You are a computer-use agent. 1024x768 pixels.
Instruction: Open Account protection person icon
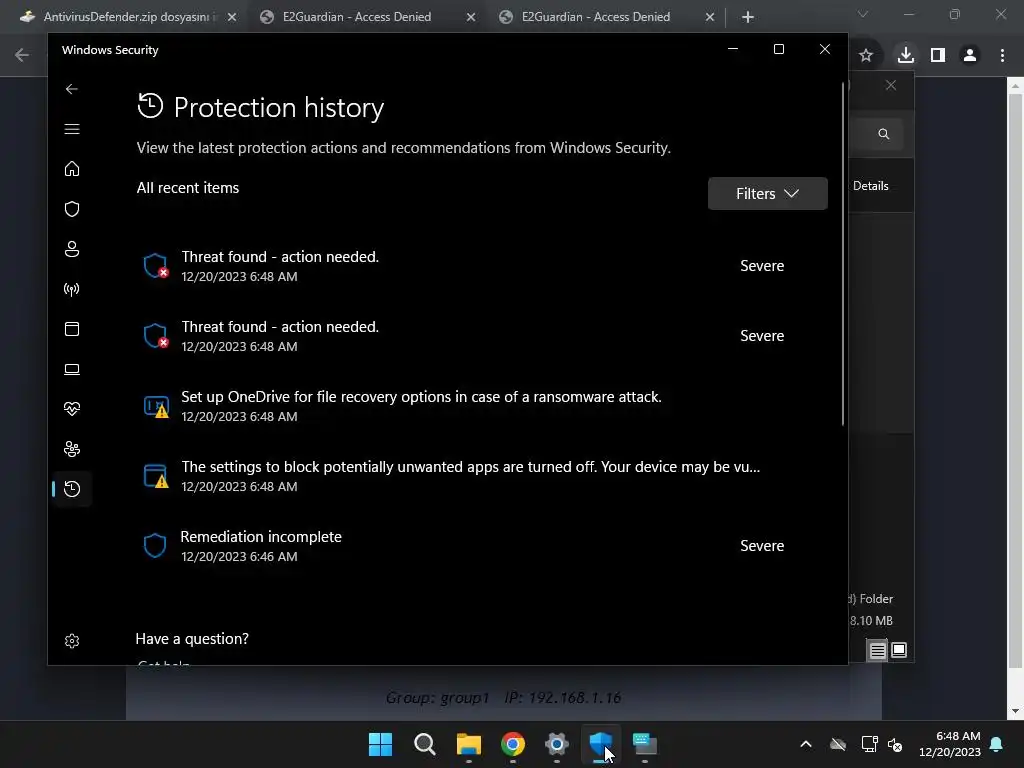pos(72,249)
